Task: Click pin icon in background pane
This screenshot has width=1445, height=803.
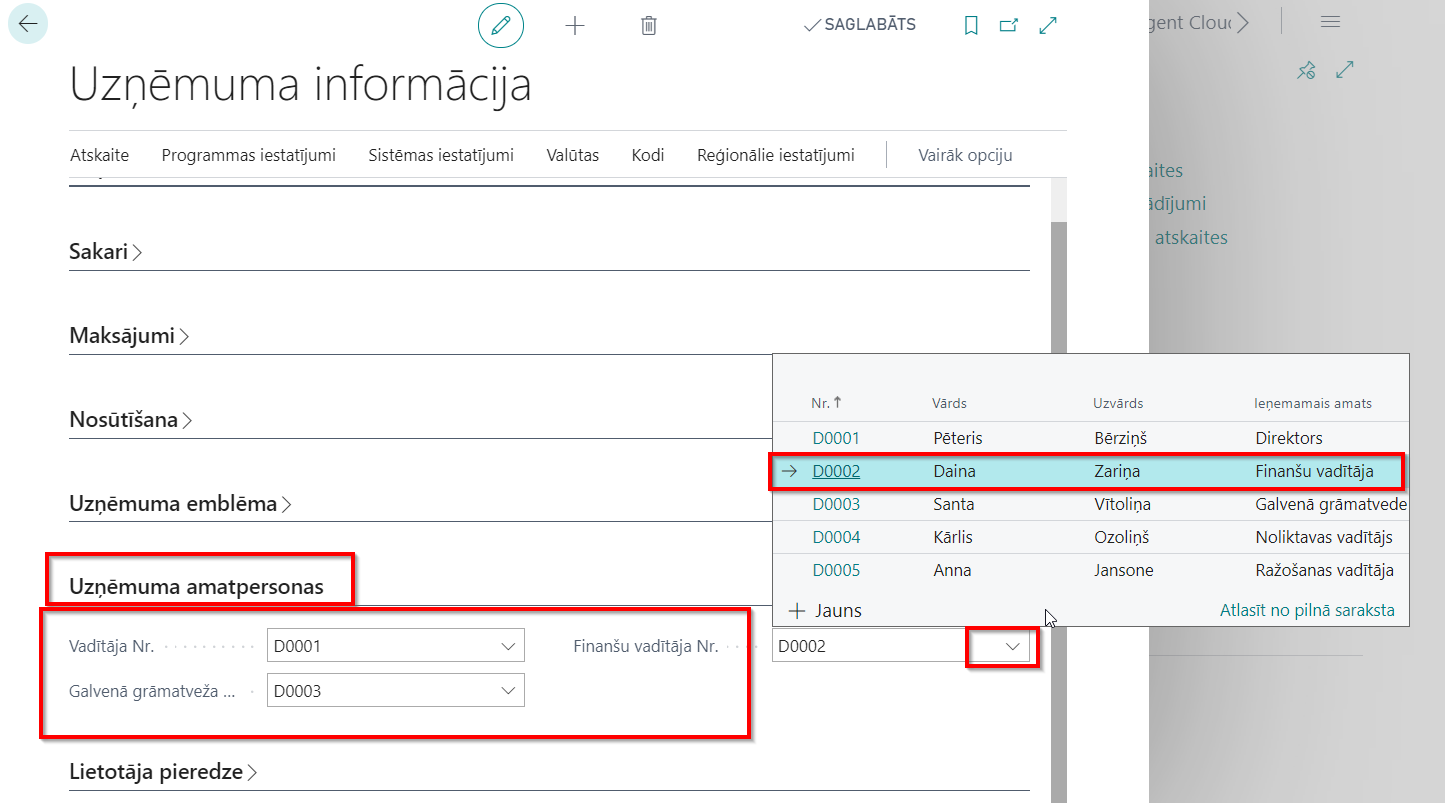Action: pos(1306,70)
